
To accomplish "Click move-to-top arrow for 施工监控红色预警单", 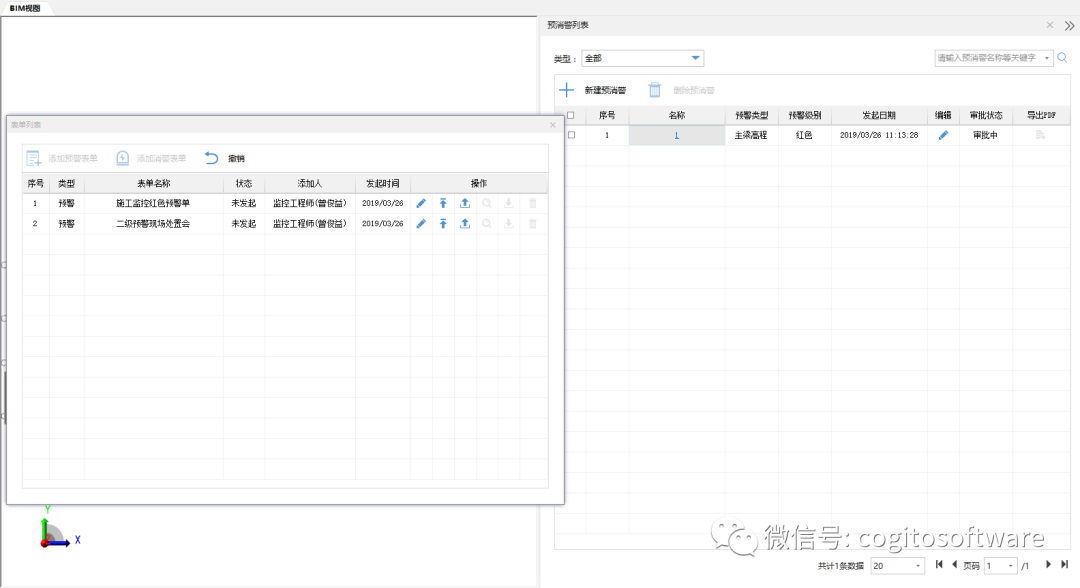I will point(444,203).
